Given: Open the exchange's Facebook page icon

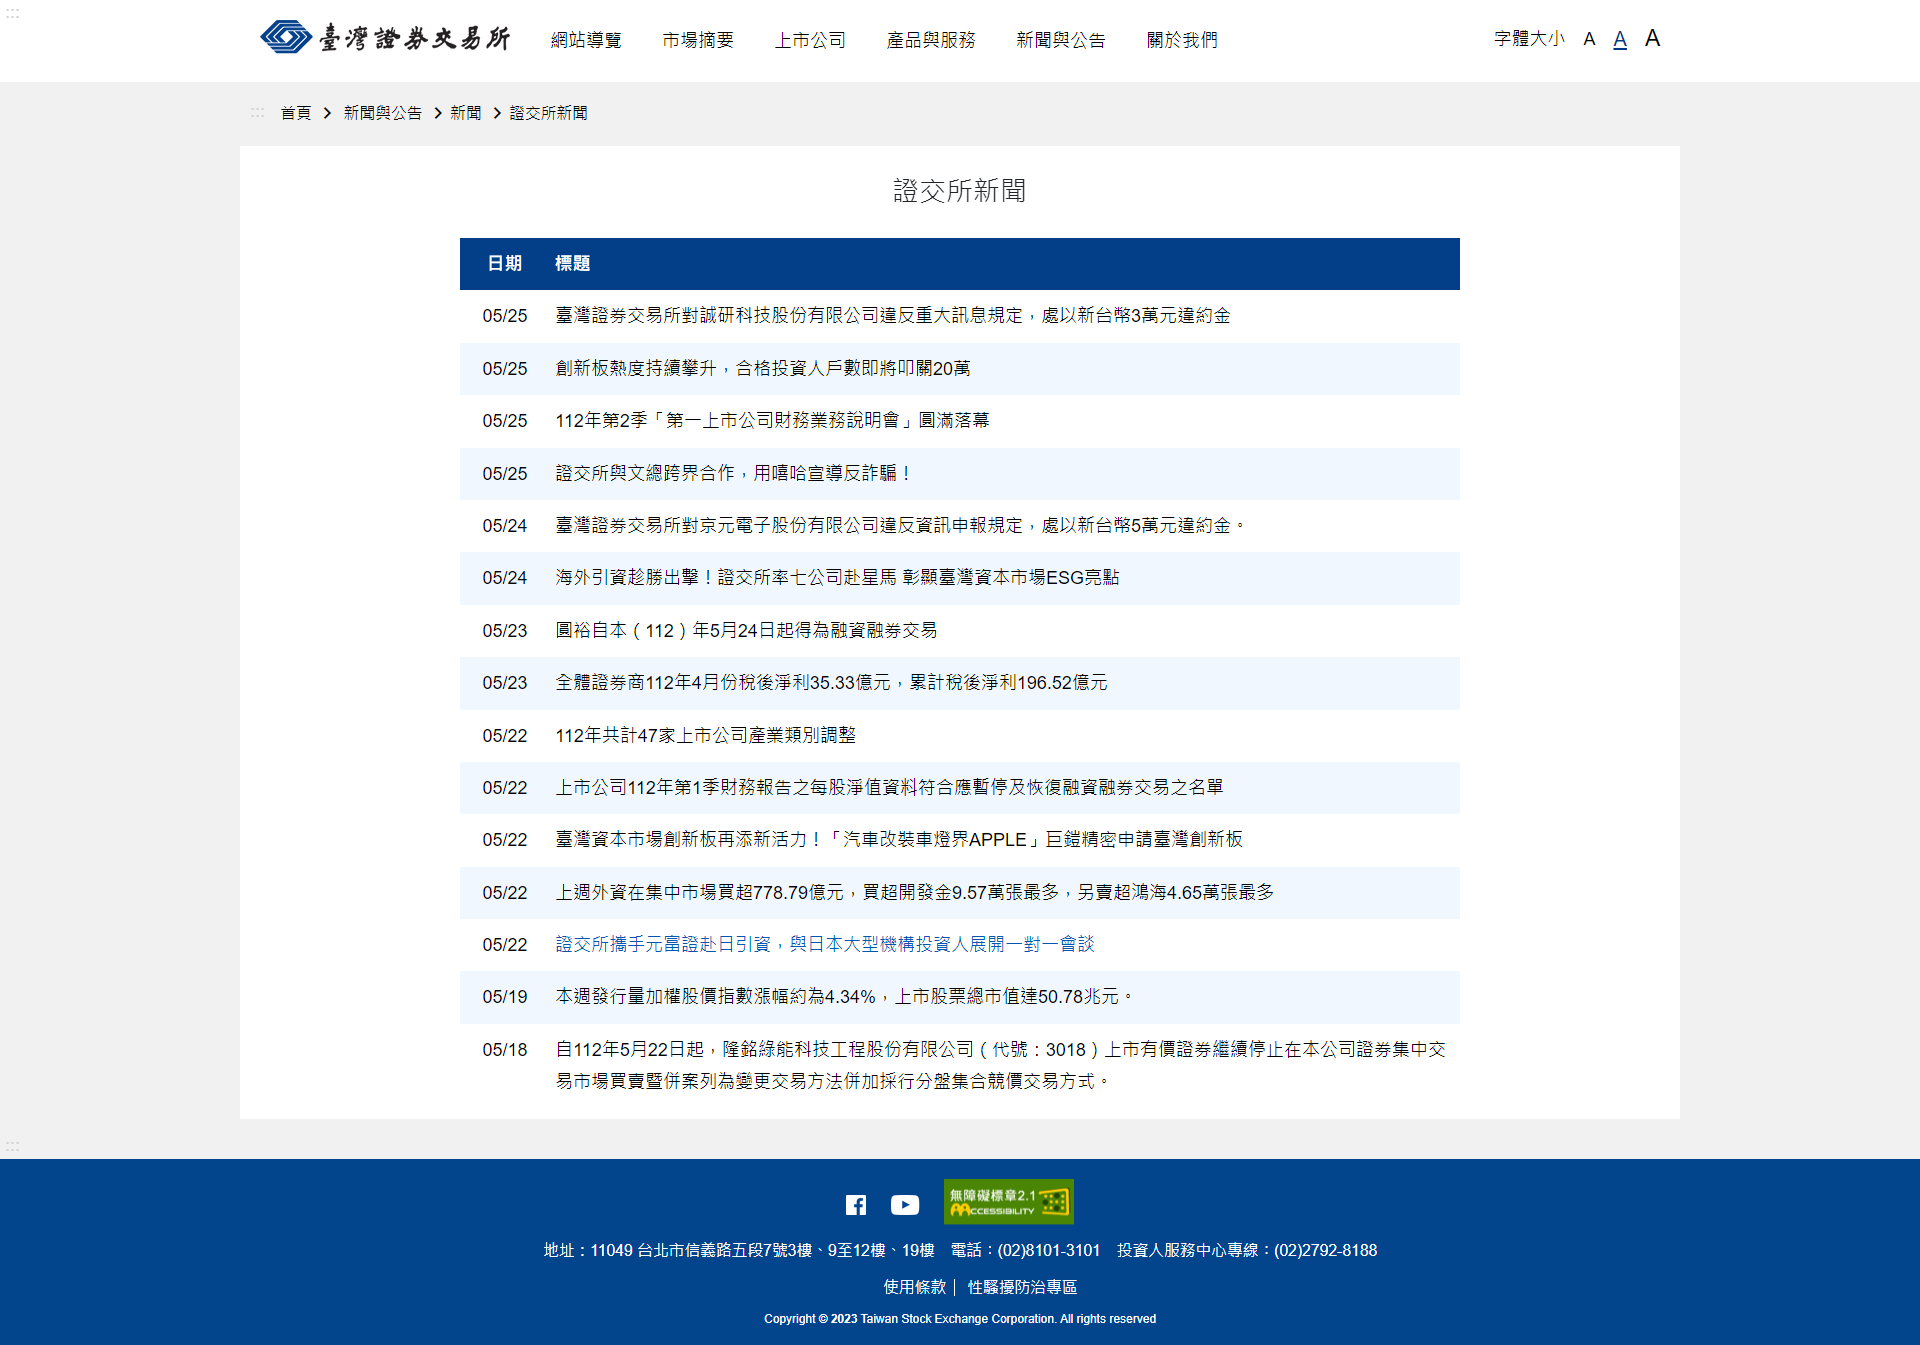Looking at the screenshot, I should point(856,1204).
